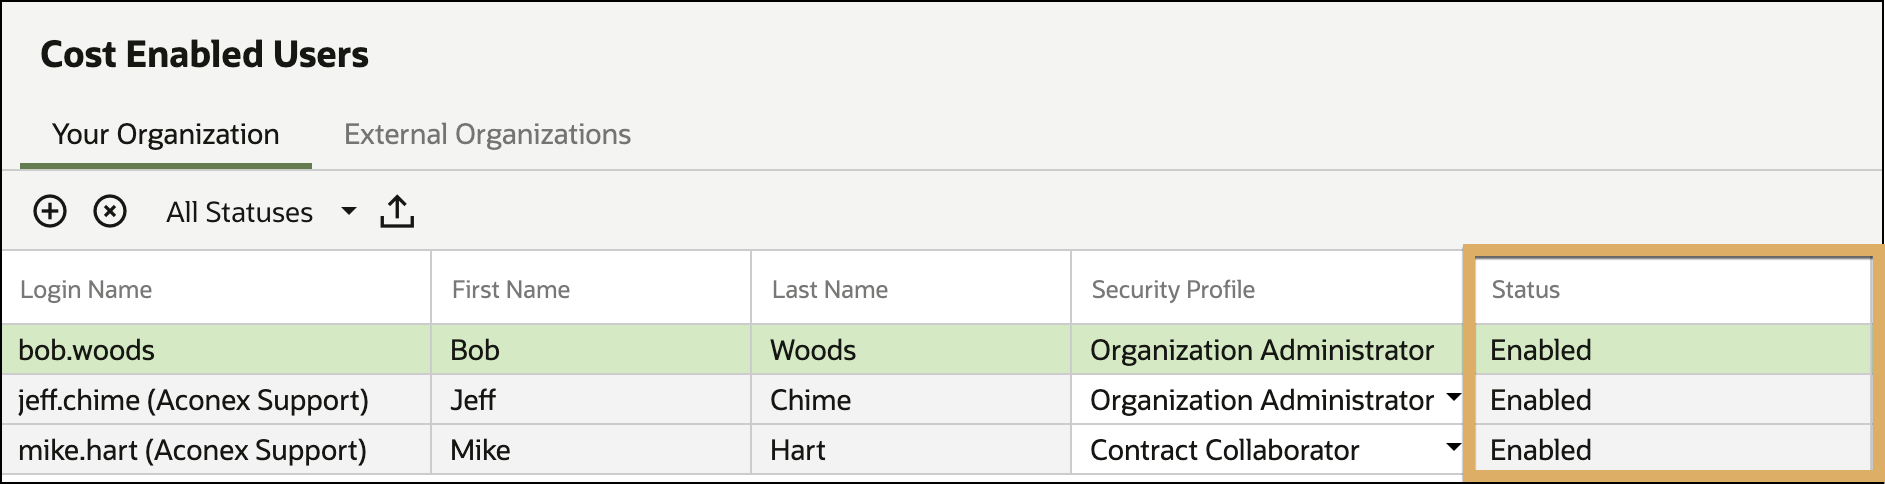This screenshot has height=484, width=1885.
Task: Open the All Statuses filter dropdown
Action: [261, 212]
